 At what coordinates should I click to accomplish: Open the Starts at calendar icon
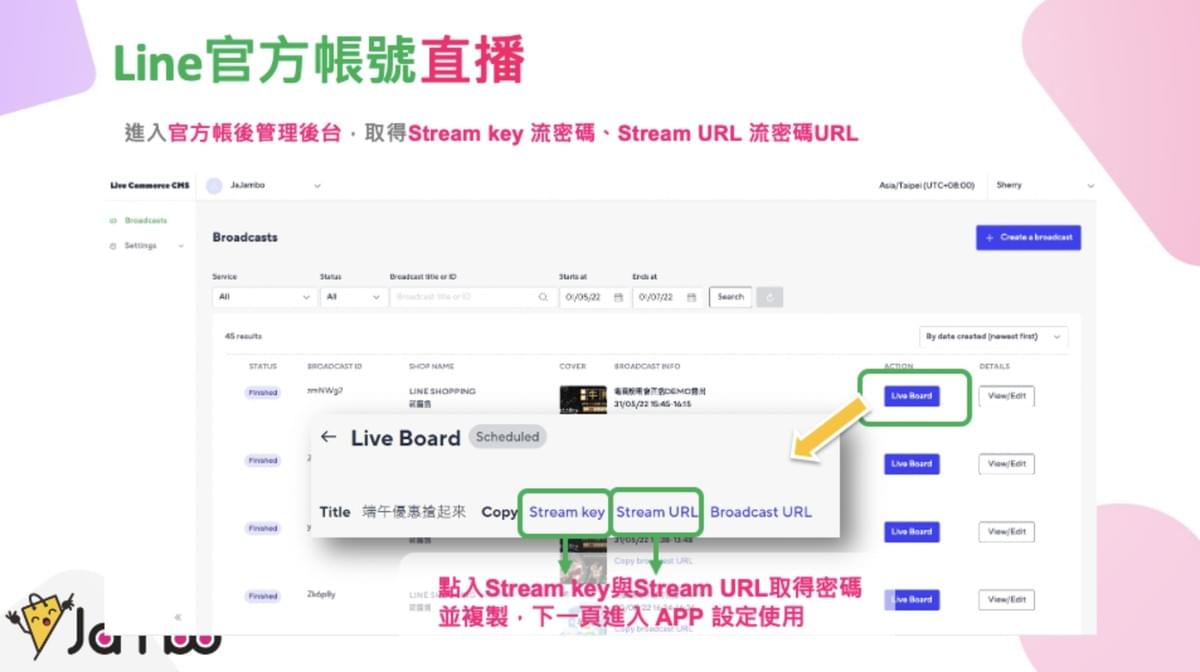[x=617, y=297]
